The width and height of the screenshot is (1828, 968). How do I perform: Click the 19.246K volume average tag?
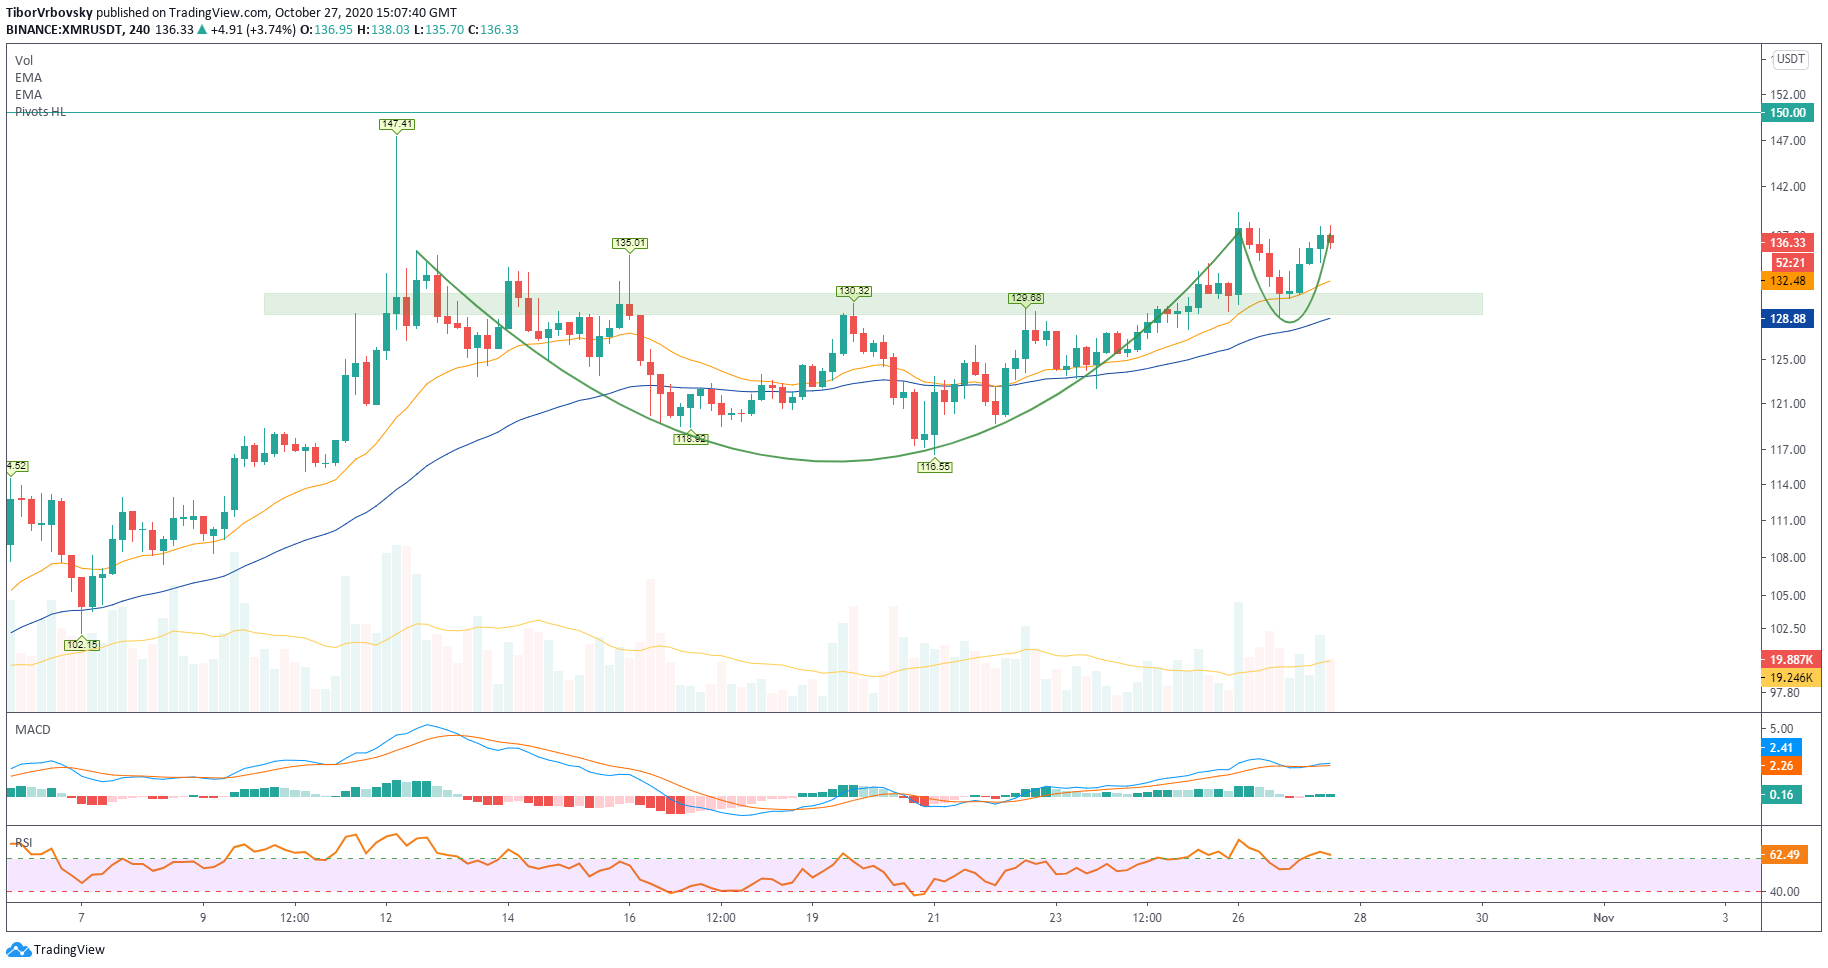[x=1790, y=678]
